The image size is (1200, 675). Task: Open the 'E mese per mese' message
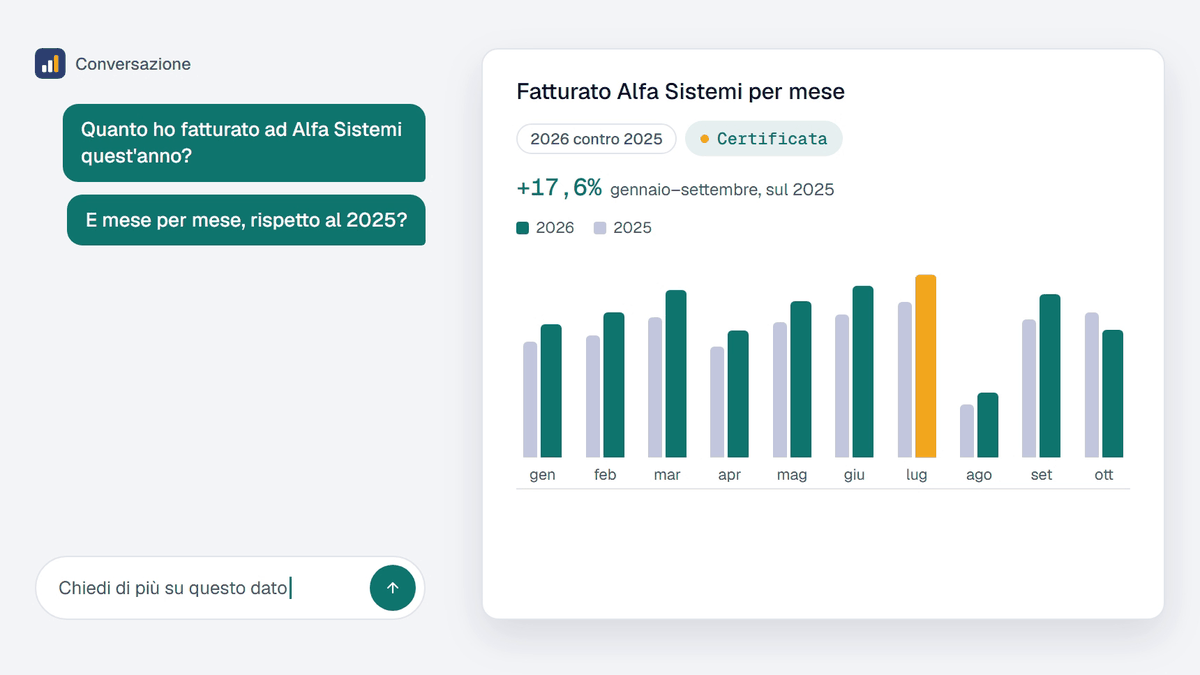246,220
